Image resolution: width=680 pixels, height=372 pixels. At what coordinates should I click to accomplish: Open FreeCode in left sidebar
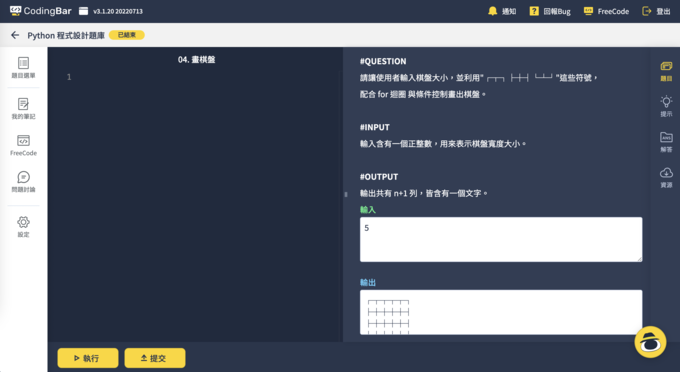(23, 145)
